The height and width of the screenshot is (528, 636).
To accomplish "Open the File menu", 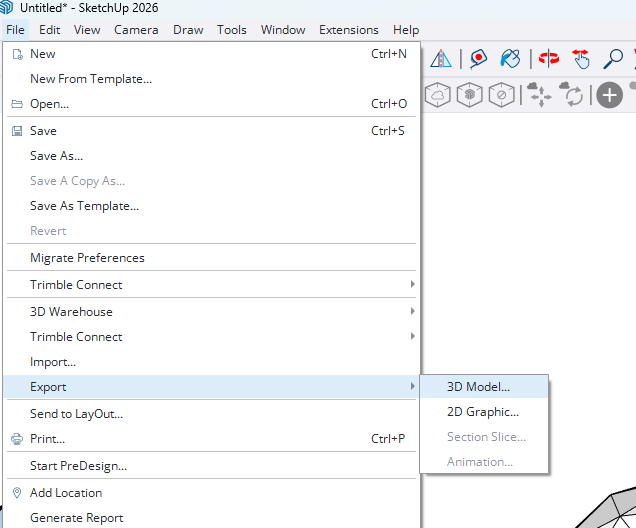I will [x=15, y=30].
